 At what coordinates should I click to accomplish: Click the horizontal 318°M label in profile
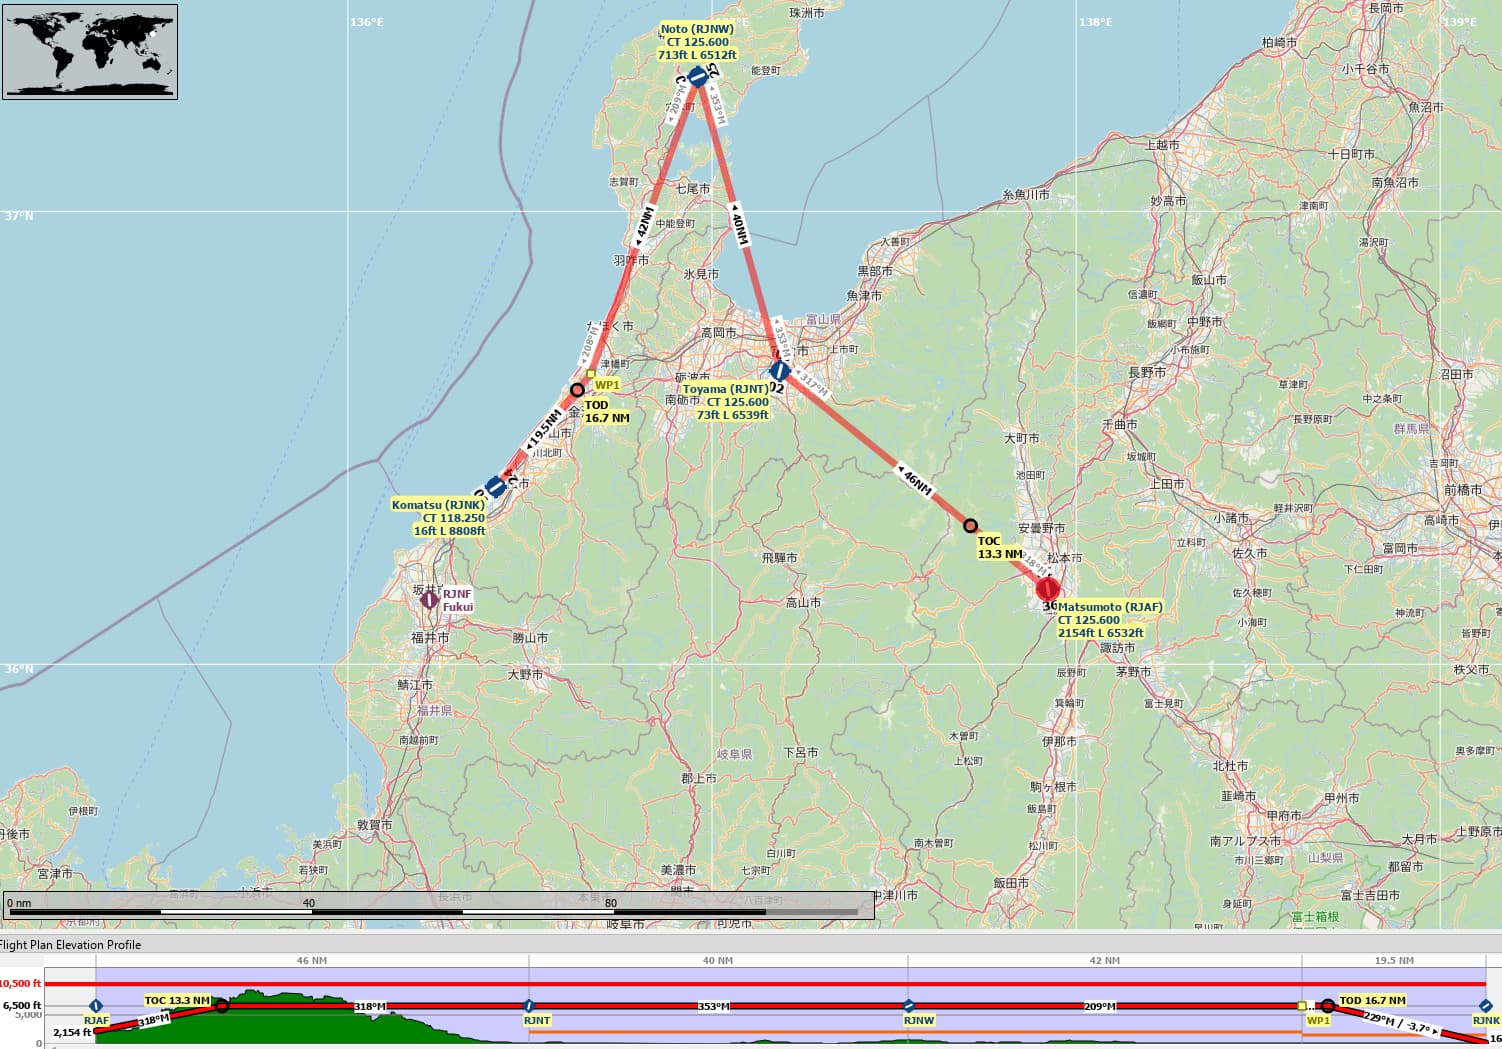(370, 1006)
